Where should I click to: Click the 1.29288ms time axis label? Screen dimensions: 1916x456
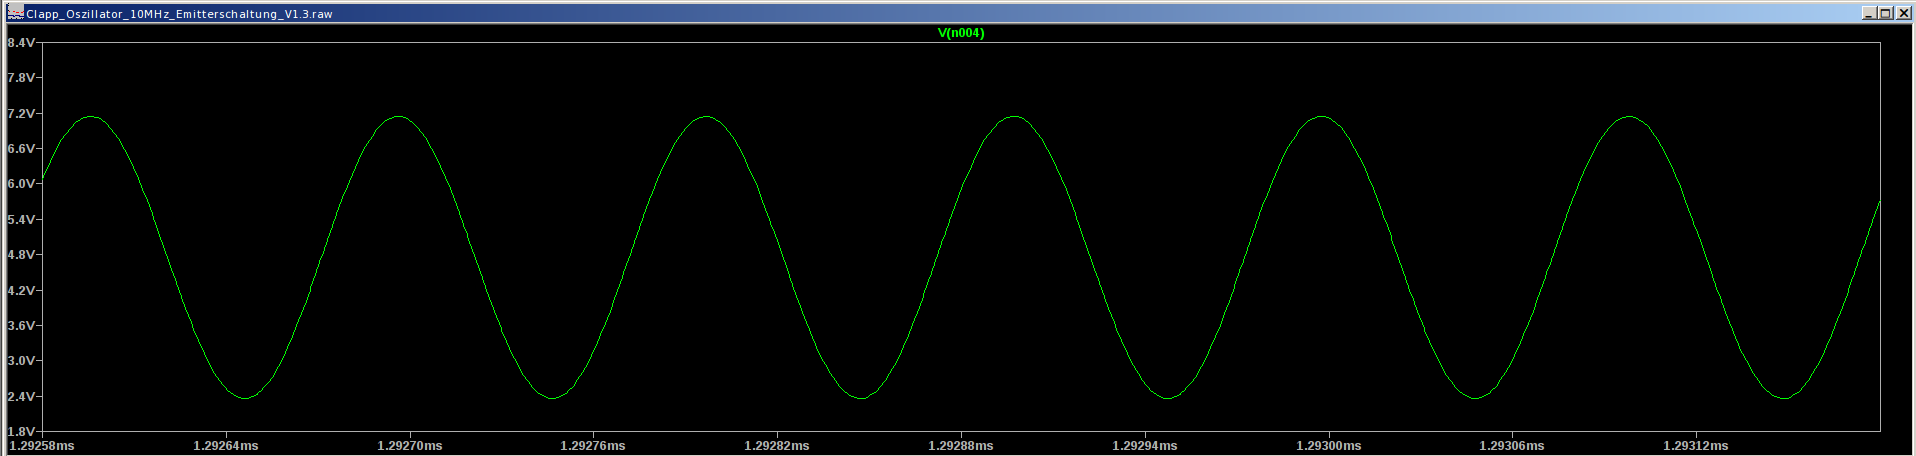(961, 445)
